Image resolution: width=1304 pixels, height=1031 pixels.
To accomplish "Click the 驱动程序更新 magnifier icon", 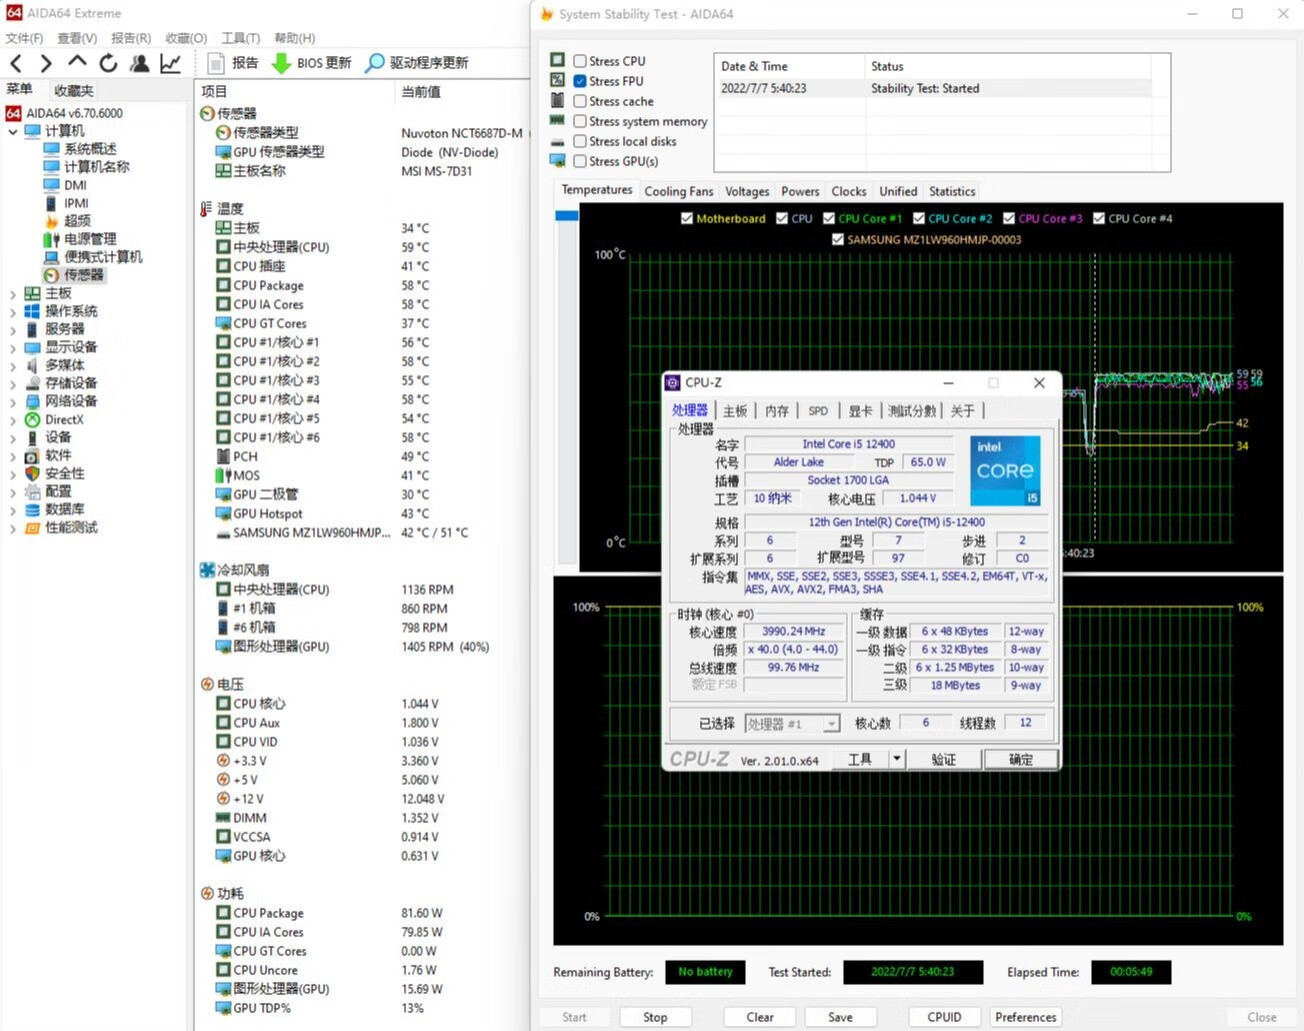I will coord(374,63).
